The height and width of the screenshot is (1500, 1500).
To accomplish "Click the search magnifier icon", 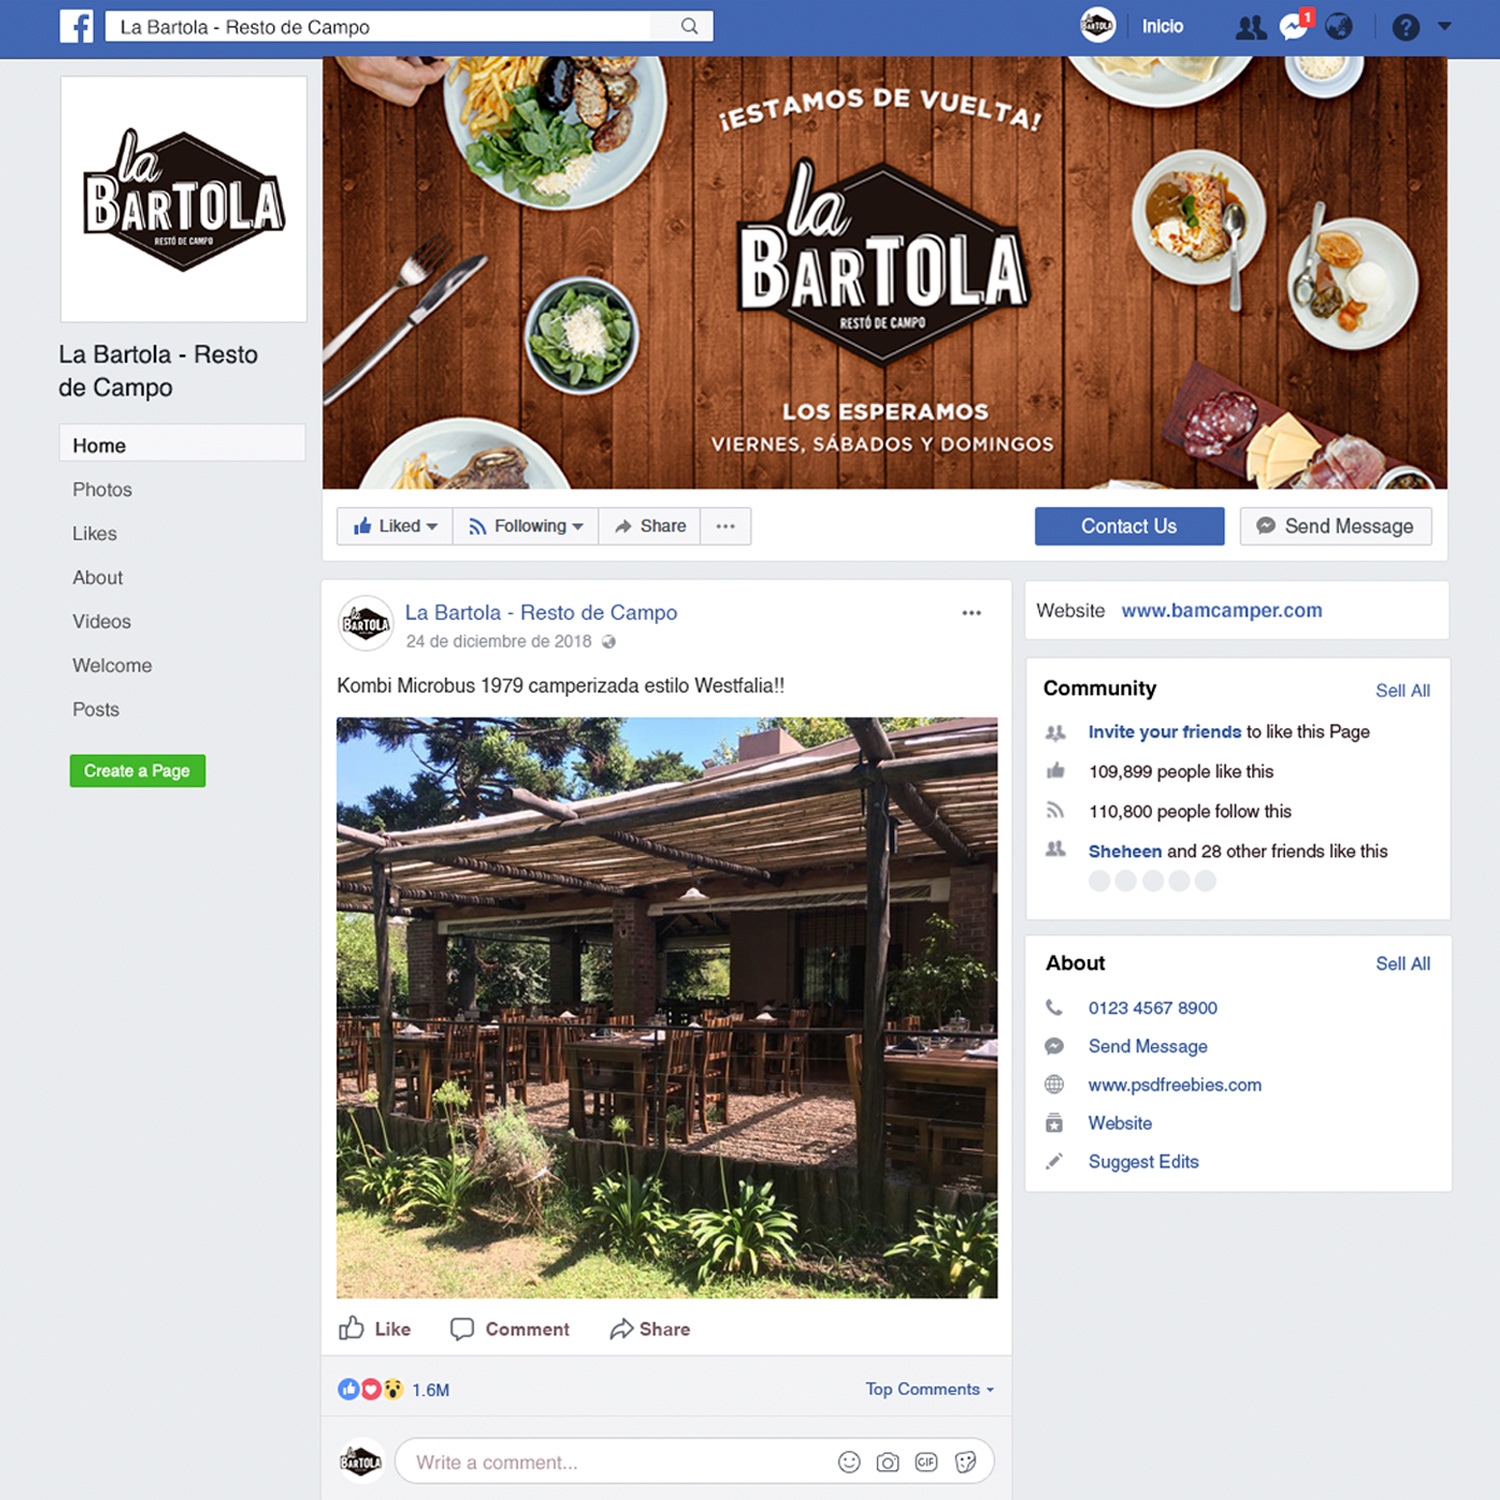I will (689, 26).
